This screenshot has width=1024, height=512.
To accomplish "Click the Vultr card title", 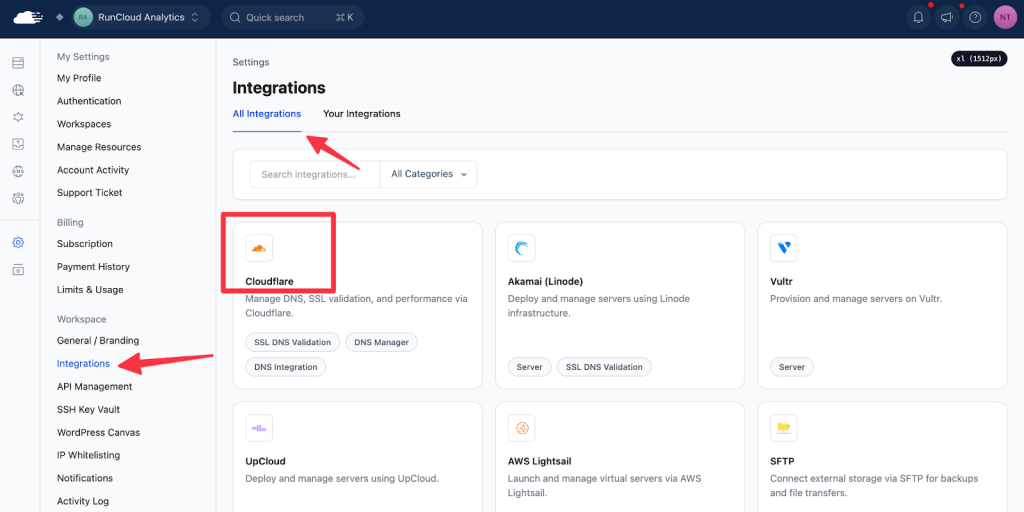I will pos(781,281).
